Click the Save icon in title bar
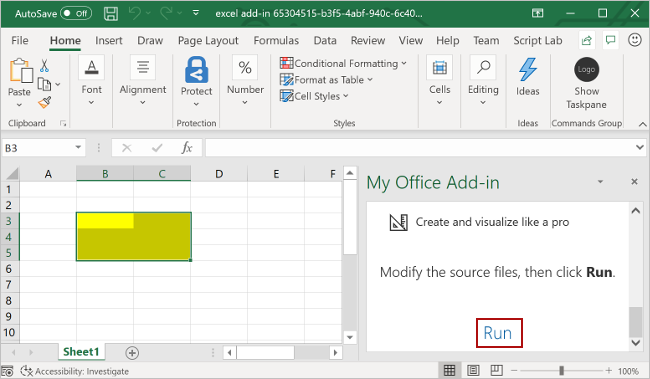 coord(111,14)
